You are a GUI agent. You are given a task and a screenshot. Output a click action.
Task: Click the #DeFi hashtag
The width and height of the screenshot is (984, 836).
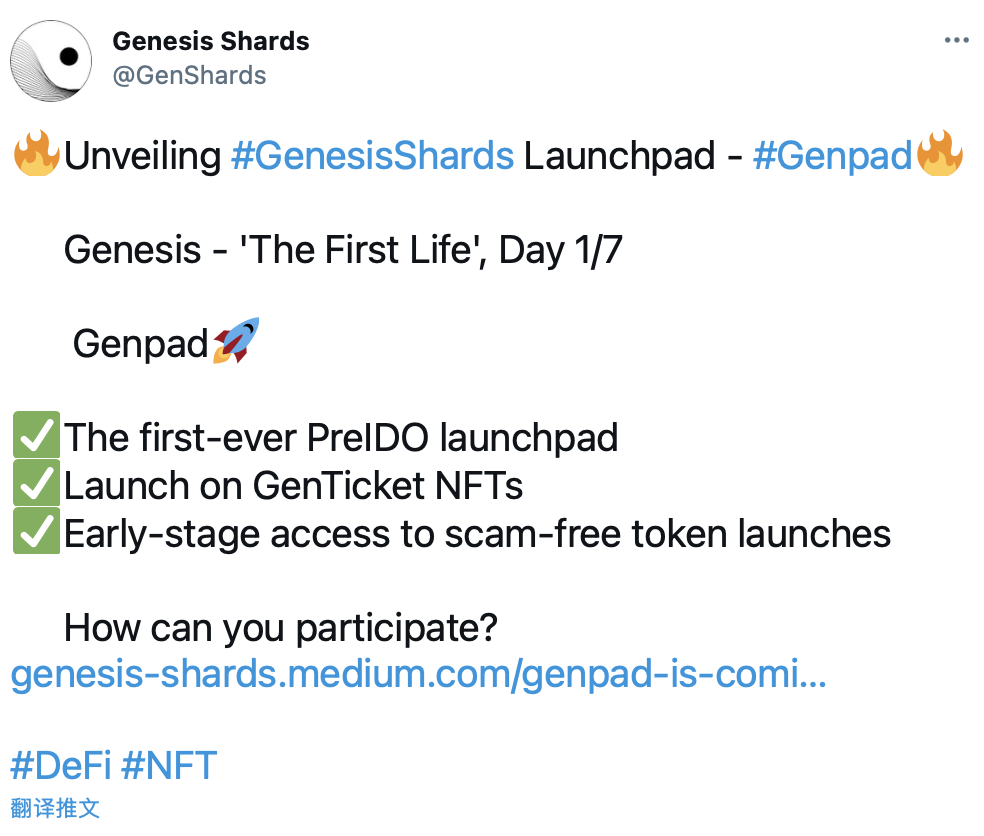[61, 766]
